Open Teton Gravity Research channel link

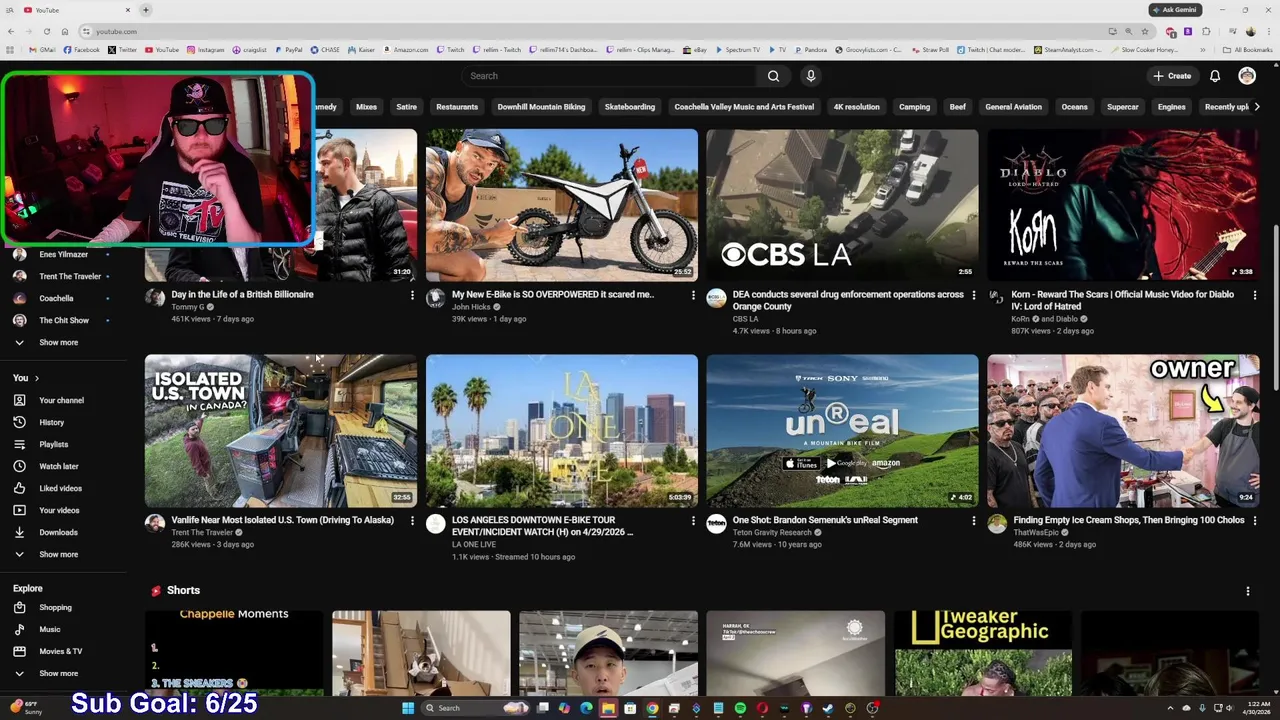point(772,532)
